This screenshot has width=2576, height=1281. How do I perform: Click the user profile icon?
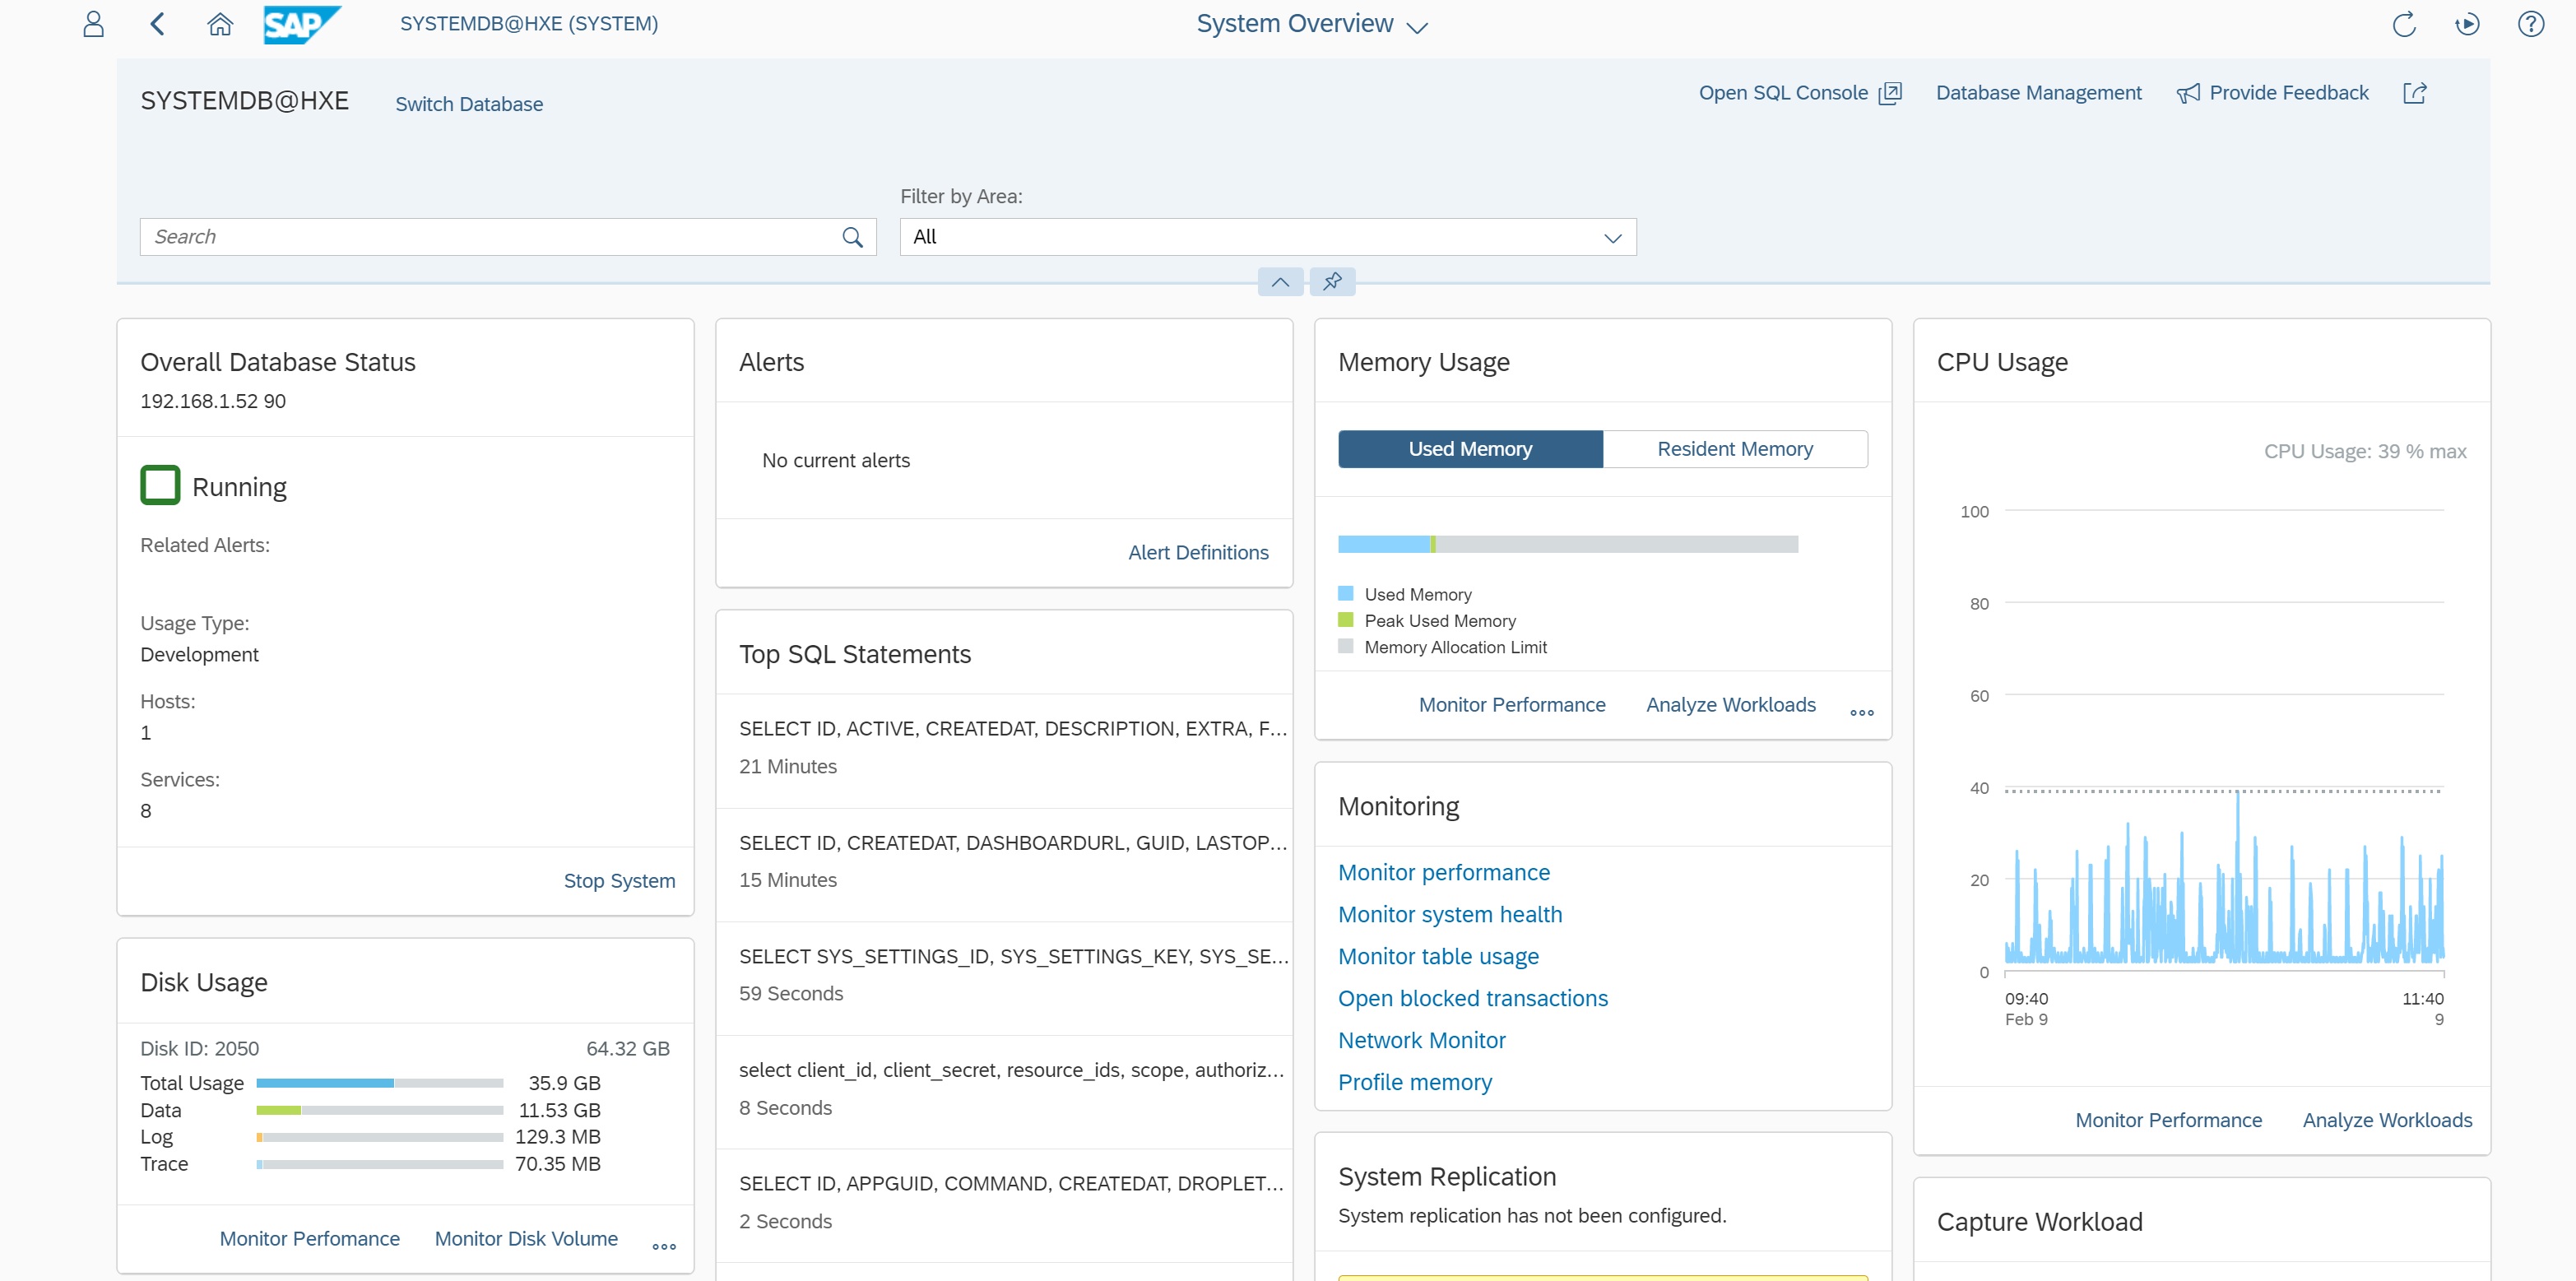tap(93, 24)
